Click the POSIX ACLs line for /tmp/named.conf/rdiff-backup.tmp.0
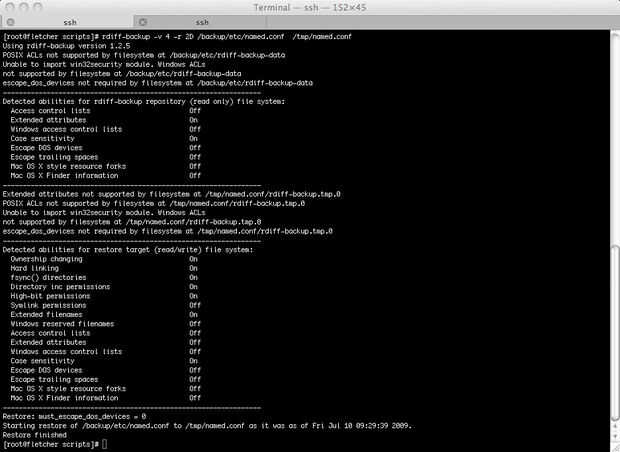Viewport: 620px width, 452px height. (154, 204)
